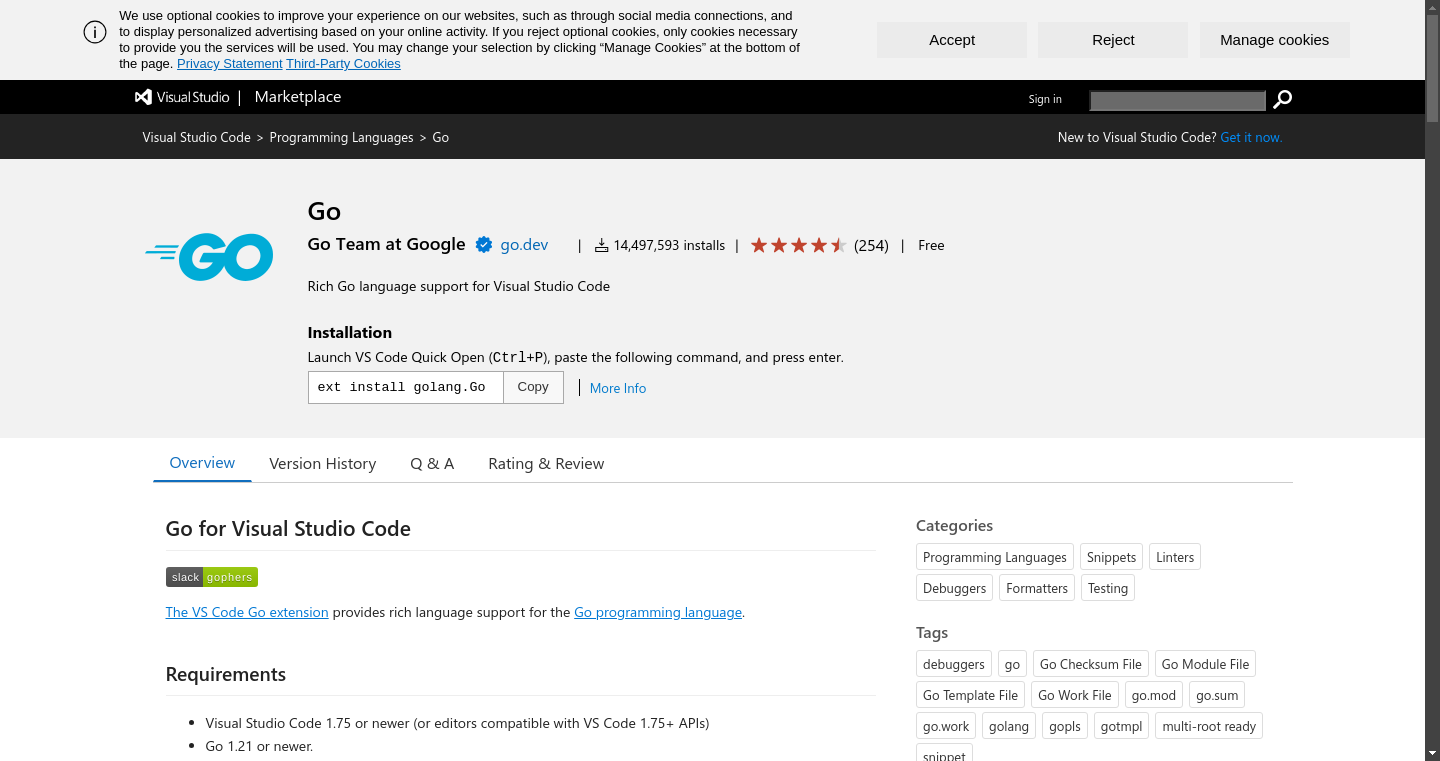Screen dimensions: 1440x761
Task: Click the gotmpl tag
Action: [x=1122, y=726]
